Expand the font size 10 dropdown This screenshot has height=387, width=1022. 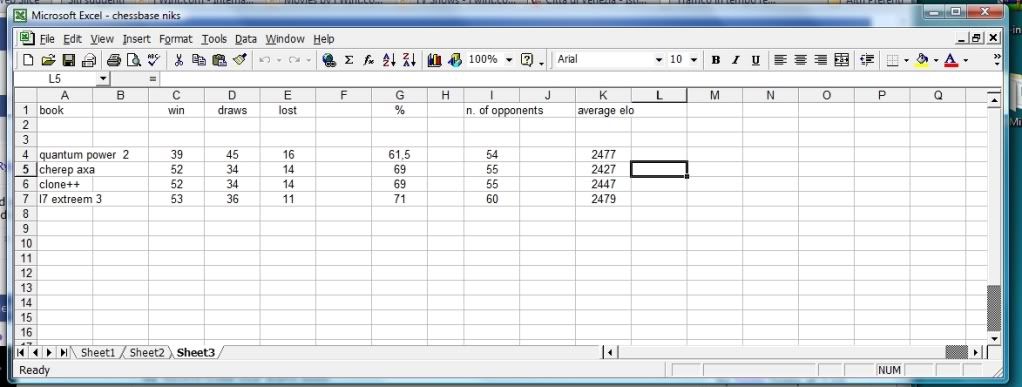(694, 59)
